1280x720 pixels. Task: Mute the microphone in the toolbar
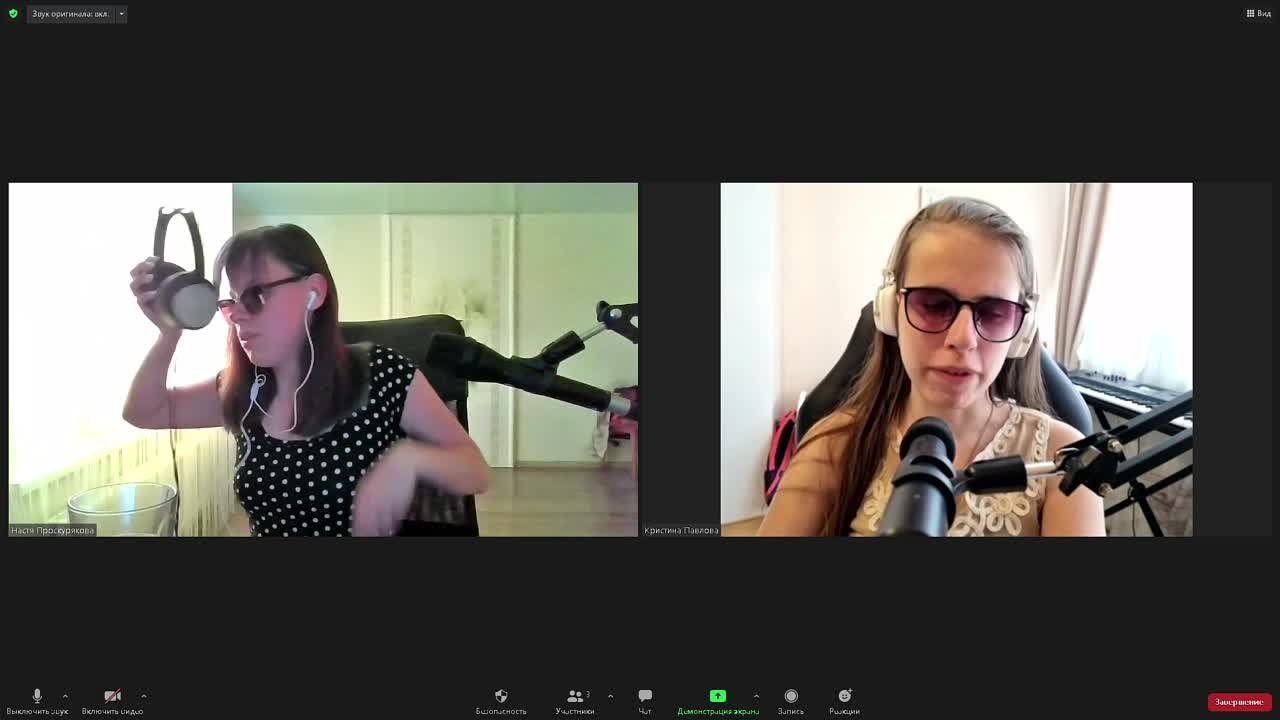37,696
